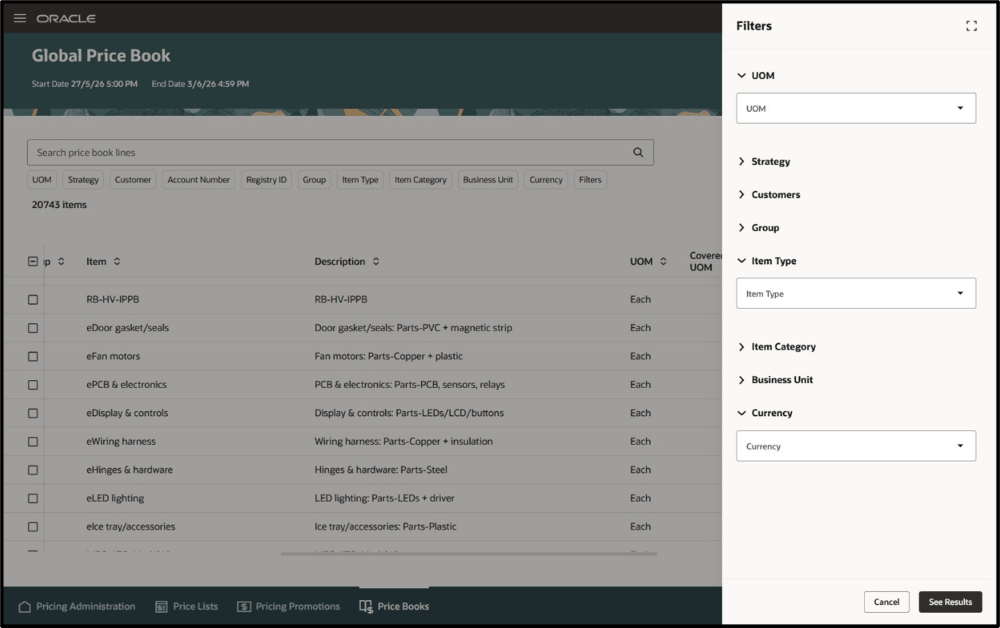Select the eIce tray/accessories checkbox
The image size is (1000, 628).
[x=33, y=527]
